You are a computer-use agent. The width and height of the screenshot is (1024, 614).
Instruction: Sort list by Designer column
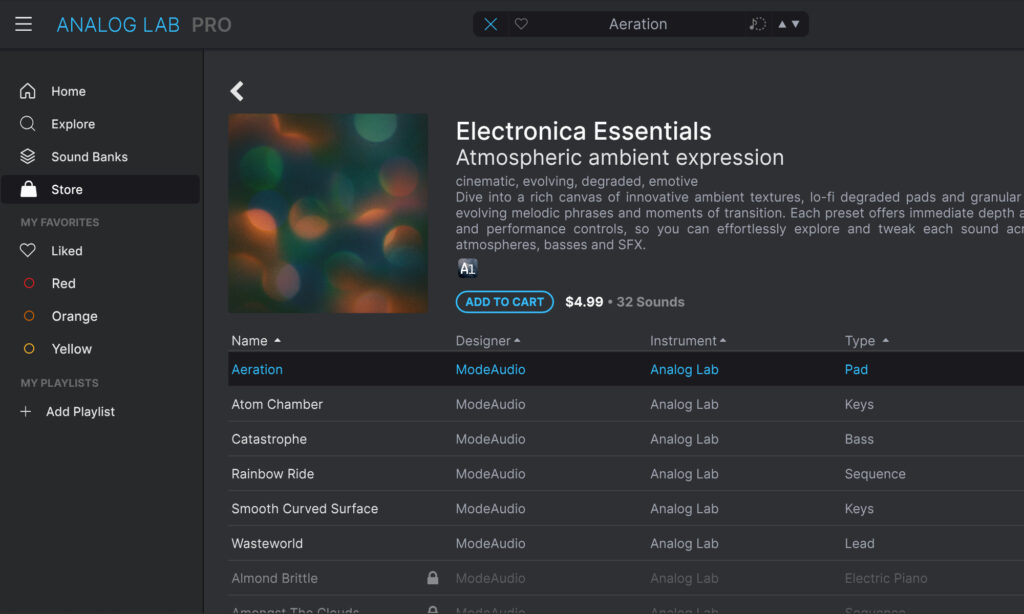click(x=488, y=341)
